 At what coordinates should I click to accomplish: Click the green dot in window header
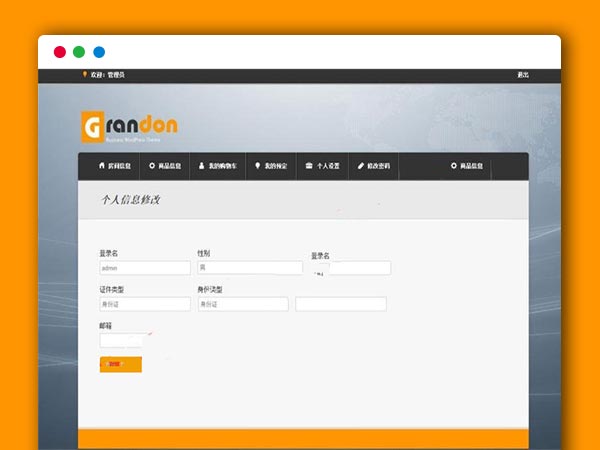click(x=79, y=52)
